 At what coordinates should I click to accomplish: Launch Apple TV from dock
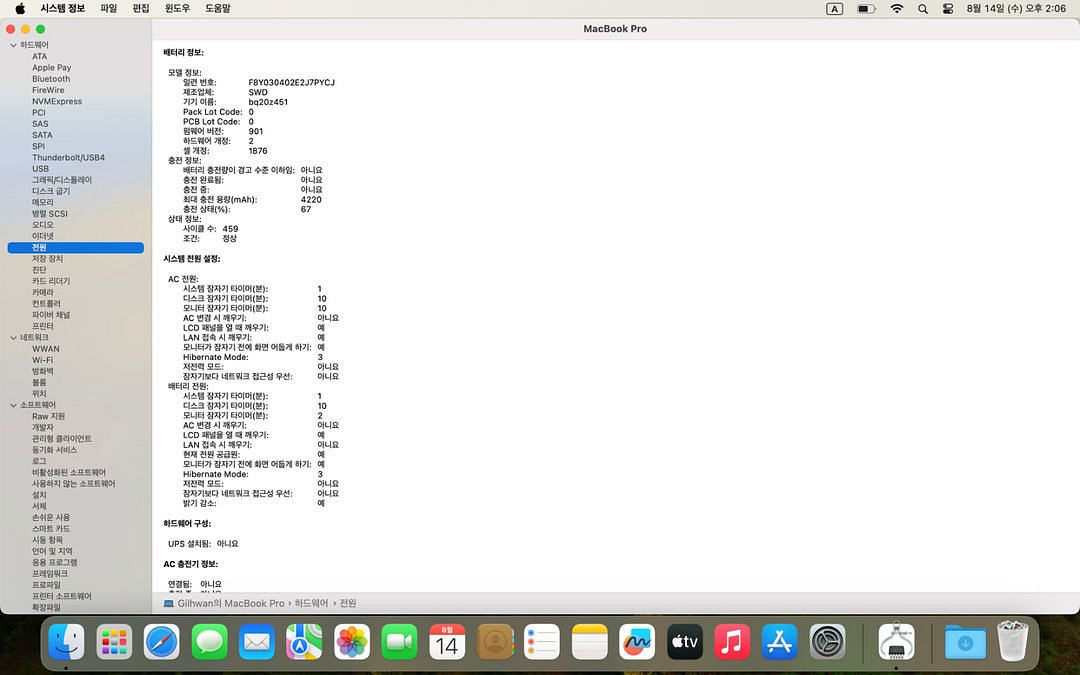point(685,643)
